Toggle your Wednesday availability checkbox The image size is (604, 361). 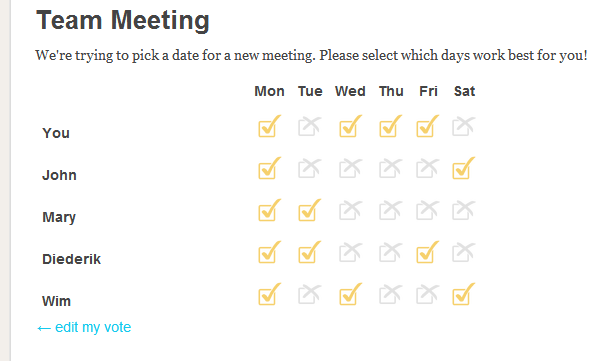(x=351, y=126)
